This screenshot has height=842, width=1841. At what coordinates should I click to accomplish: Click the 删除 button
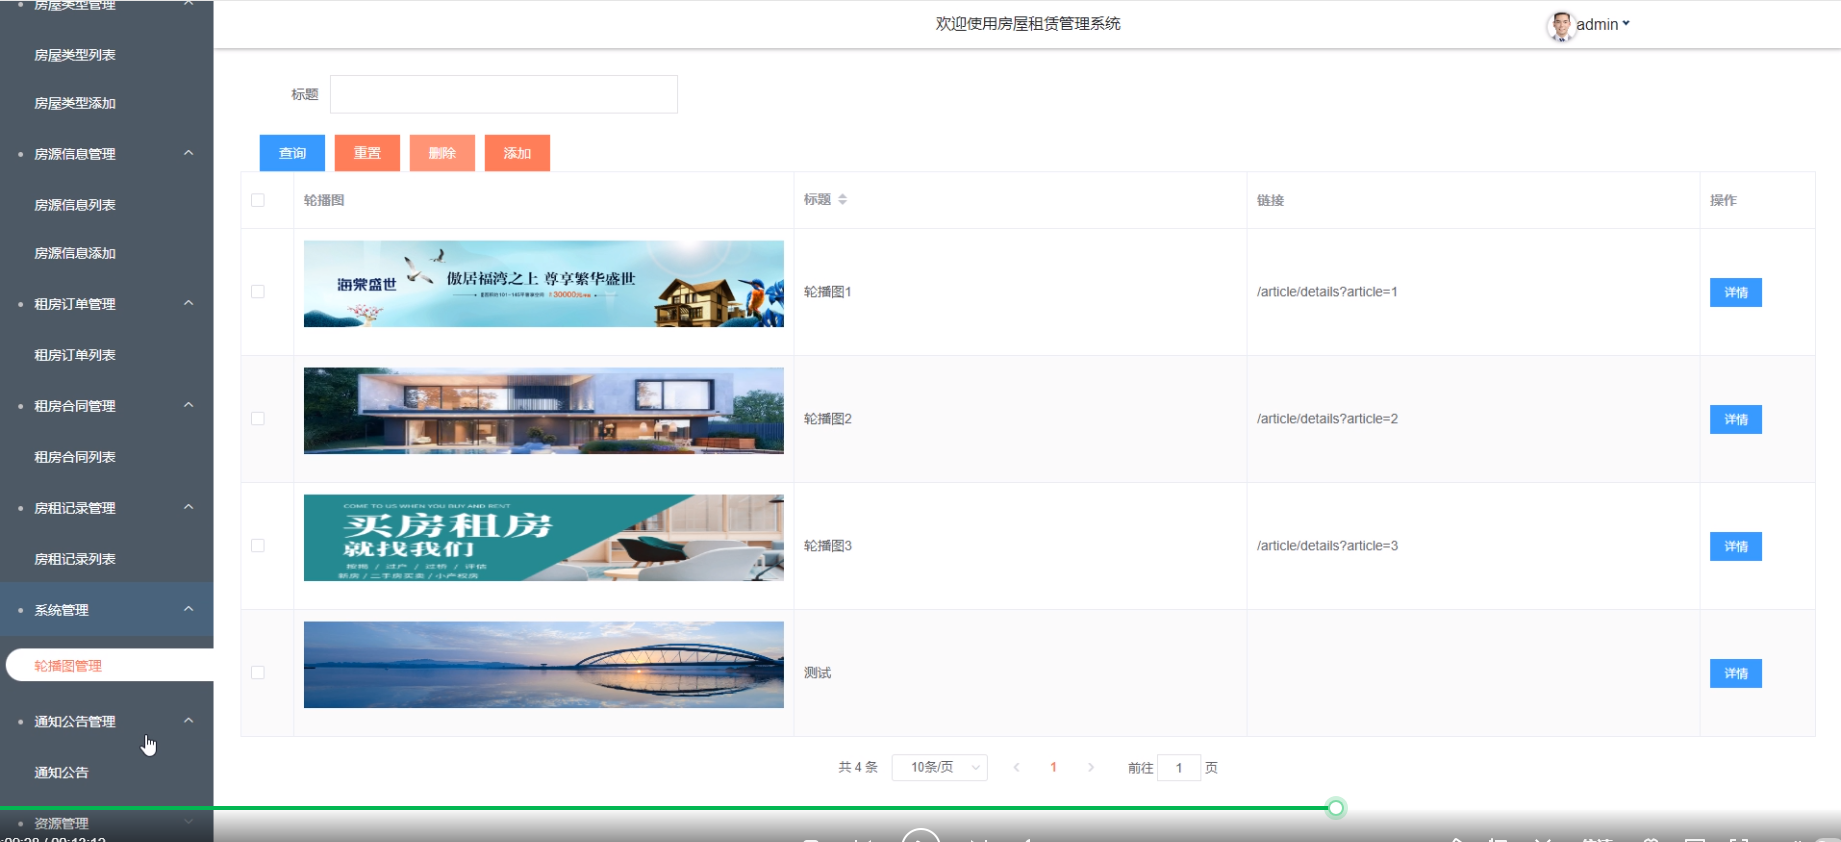point(442,153)
